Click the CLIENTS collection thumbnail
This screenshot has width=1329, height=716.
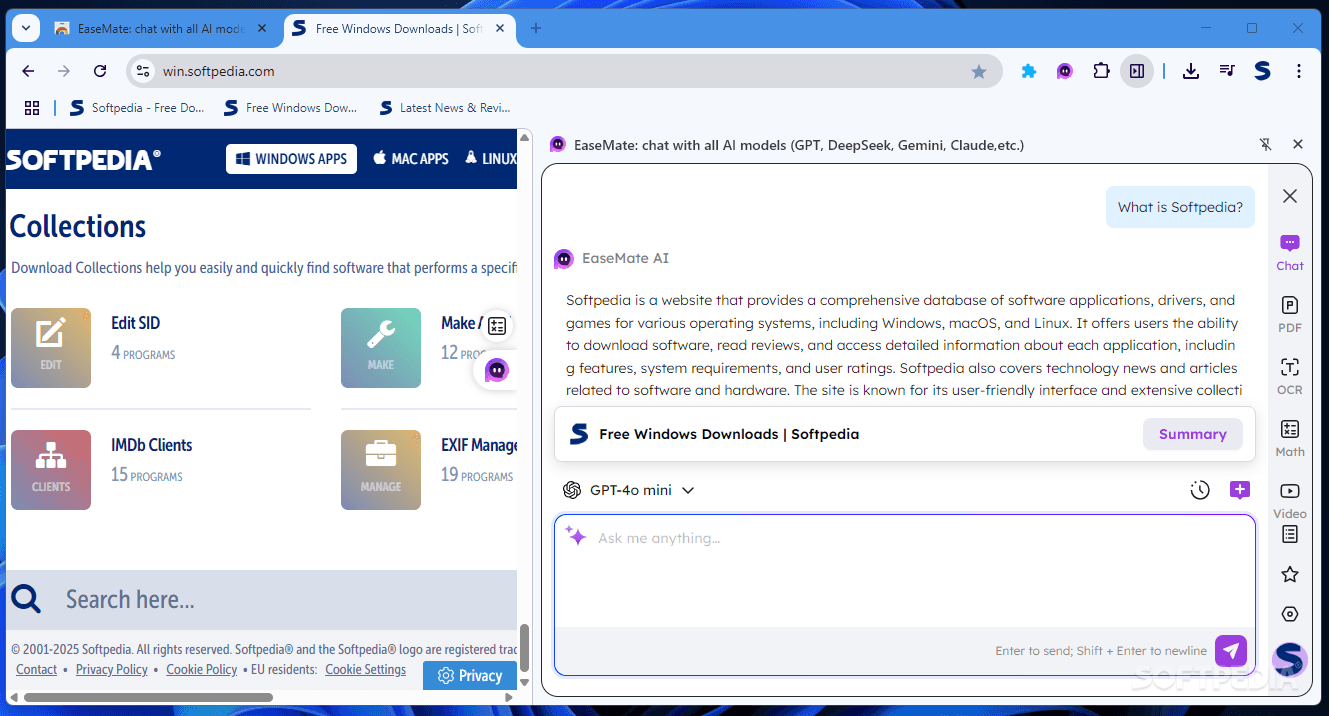(x=51, y=470)
